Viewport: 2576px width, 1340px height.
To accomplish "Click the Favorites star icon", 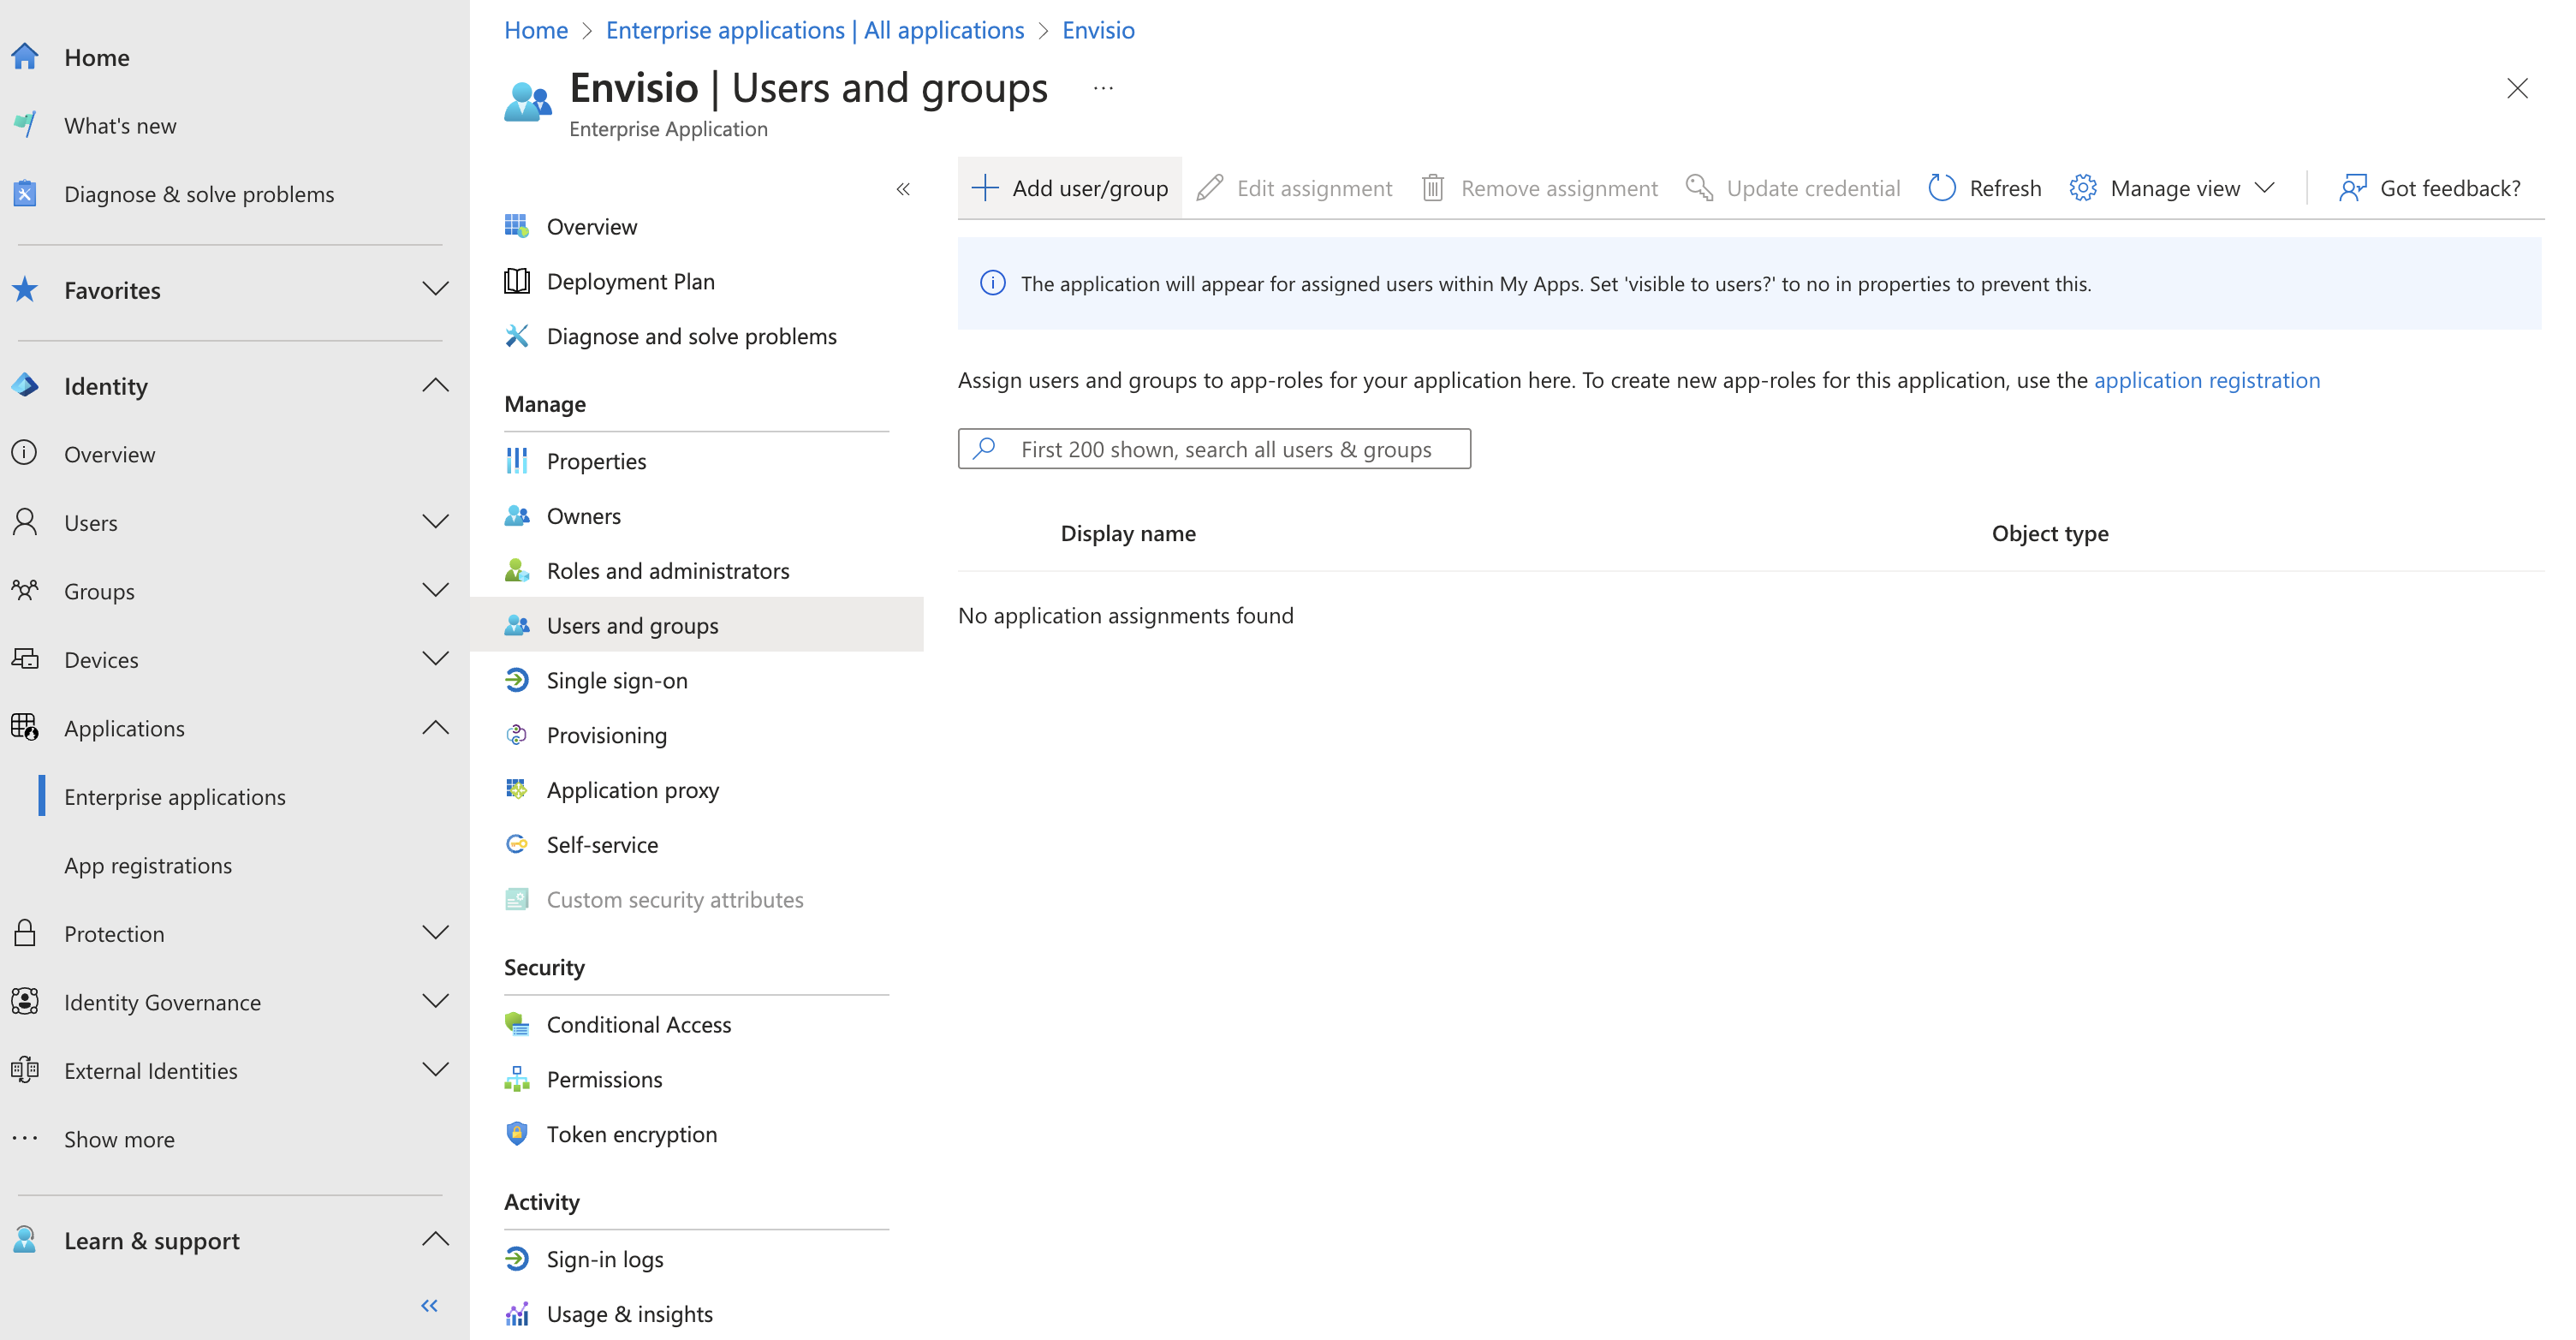I will click(x=25, y=290).
